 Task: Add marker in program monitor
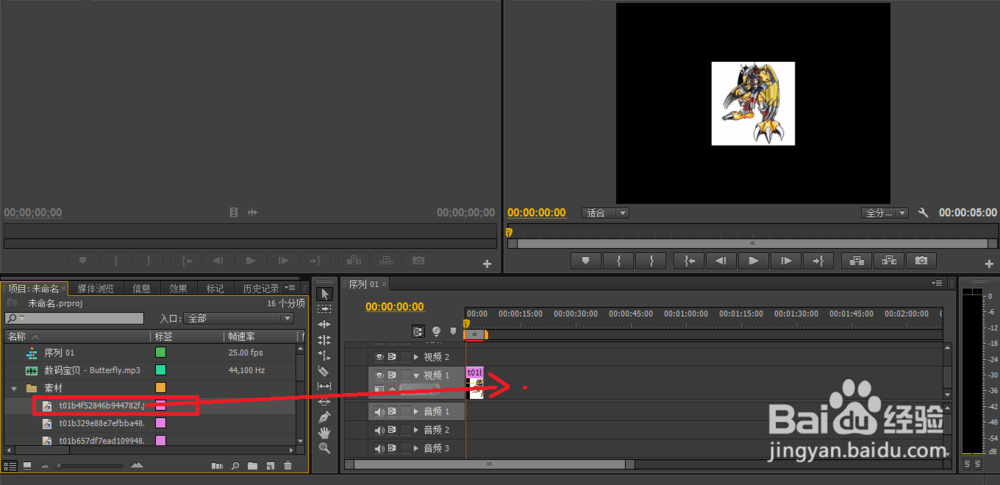coord(585,260)
